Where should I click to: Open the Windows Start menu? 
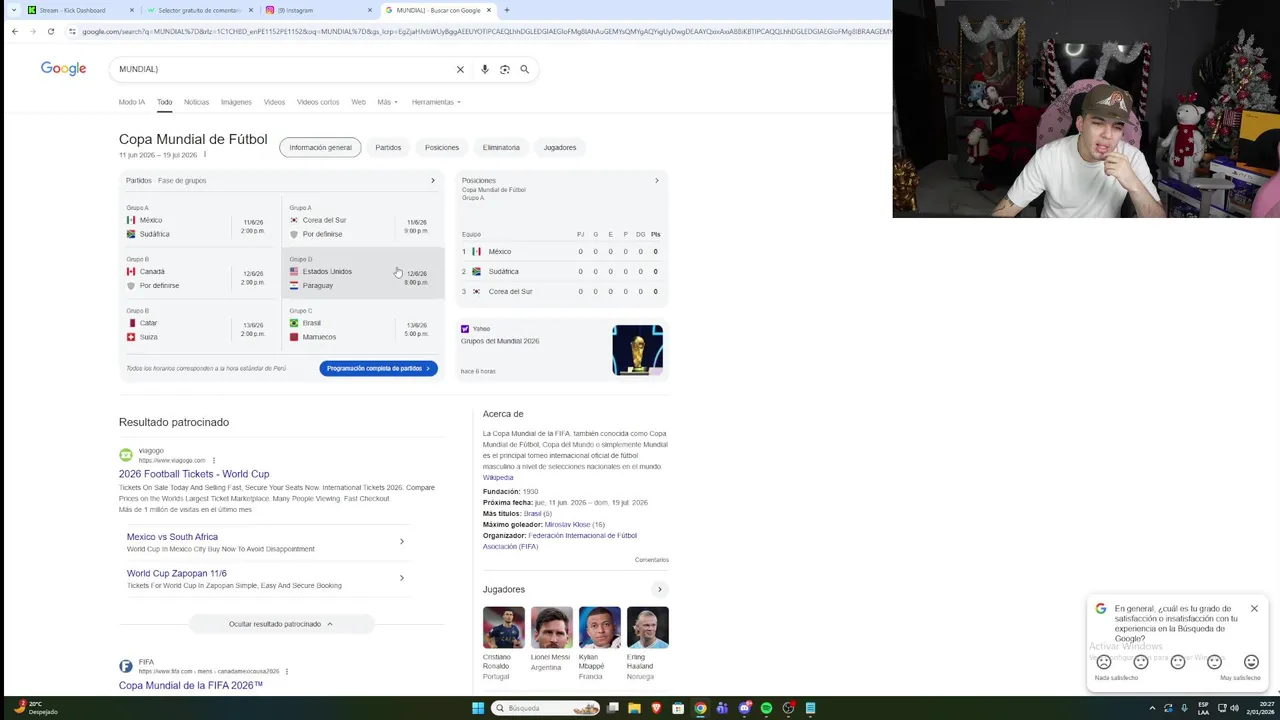pyautogui.click(x=478, y=708)
